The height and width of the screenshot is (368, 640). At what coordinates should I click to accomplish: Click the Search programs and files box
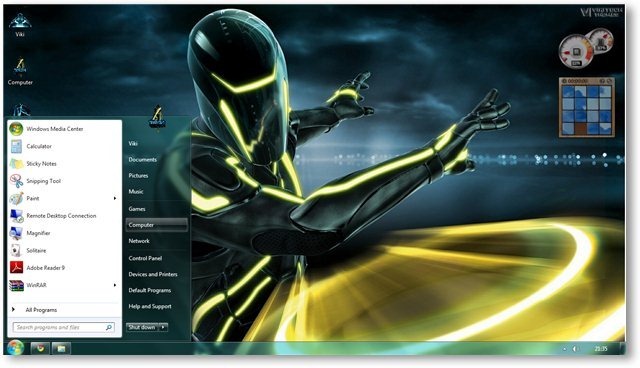coord(64,327)
